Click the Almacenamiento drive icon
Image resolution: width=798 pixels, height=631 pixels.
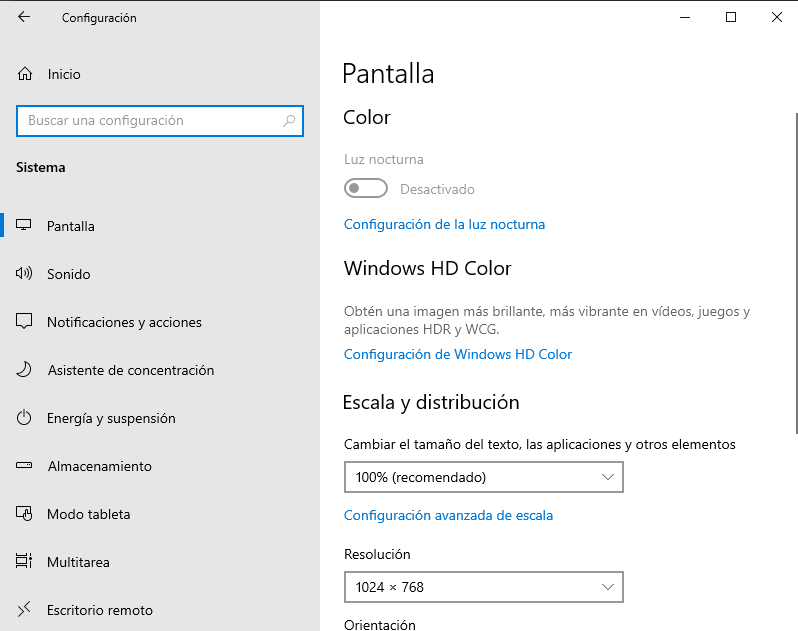pos(24,465)
